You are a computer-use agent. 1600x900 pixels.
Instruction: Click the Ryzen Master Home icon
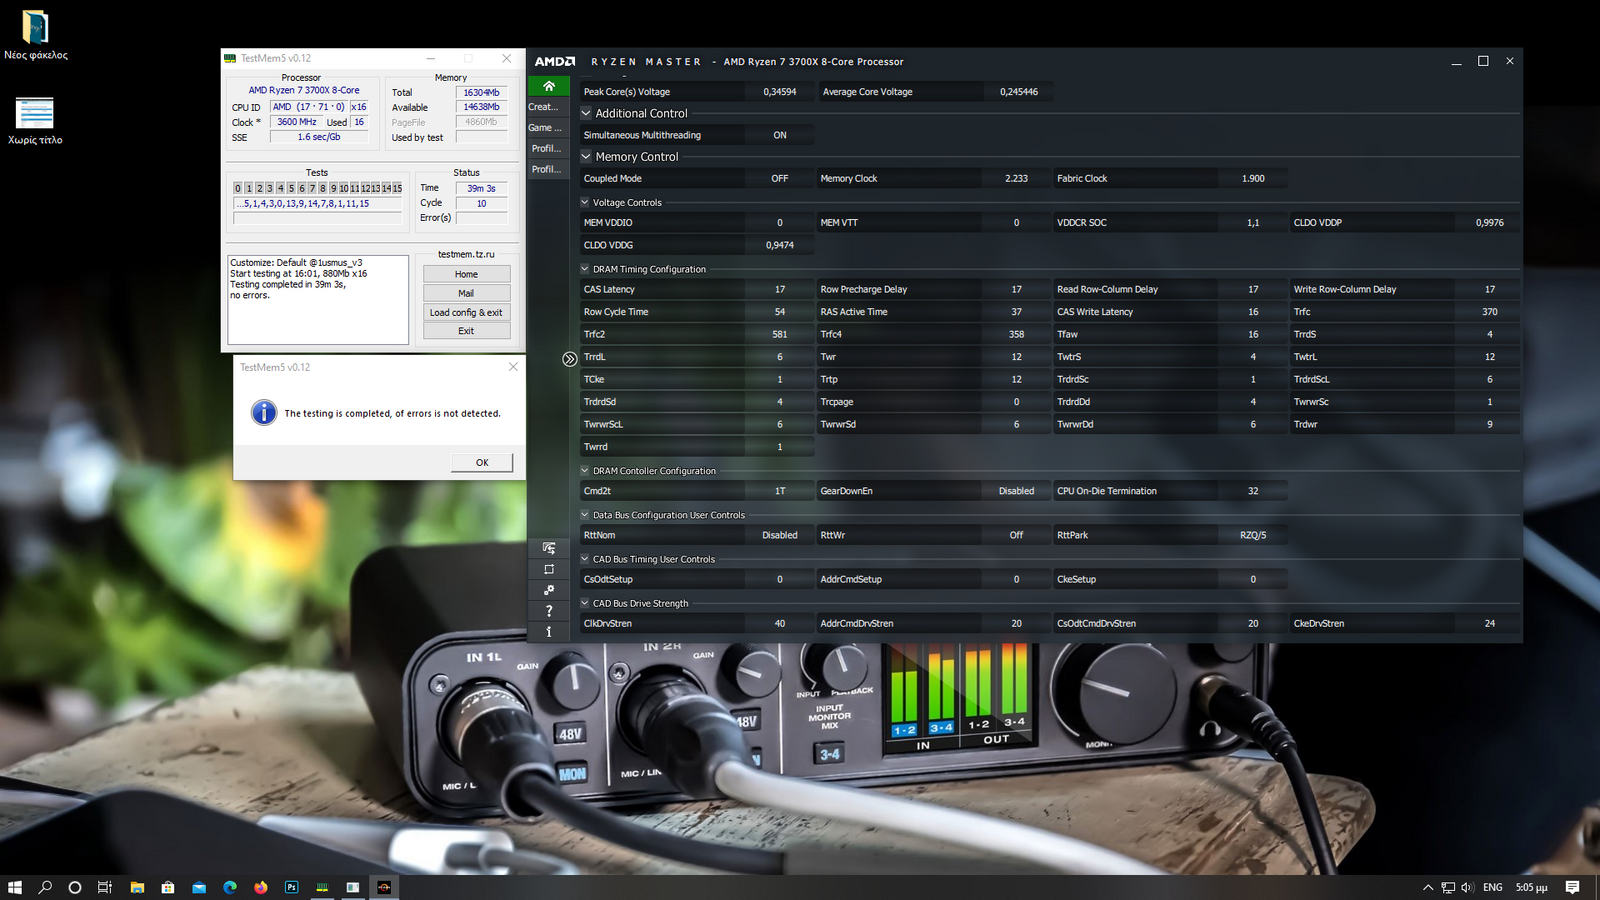[548, 86]
